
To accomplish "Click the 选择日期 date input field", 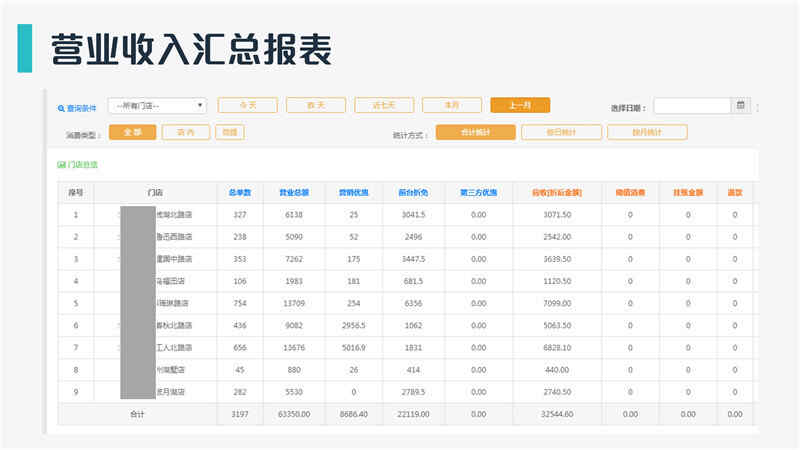I will point(692,106).
